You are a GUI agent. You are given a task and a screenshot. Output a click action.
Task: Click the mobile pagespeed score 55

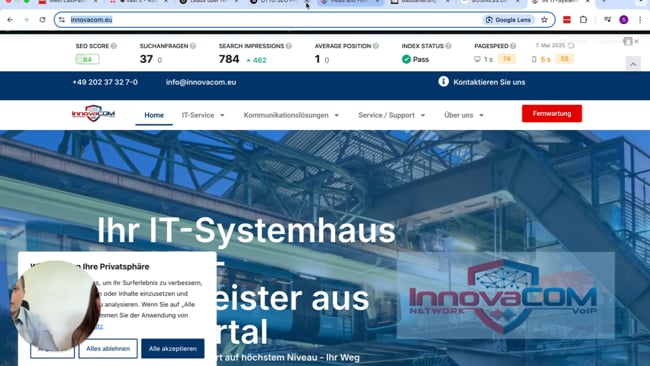coord(564,59)
